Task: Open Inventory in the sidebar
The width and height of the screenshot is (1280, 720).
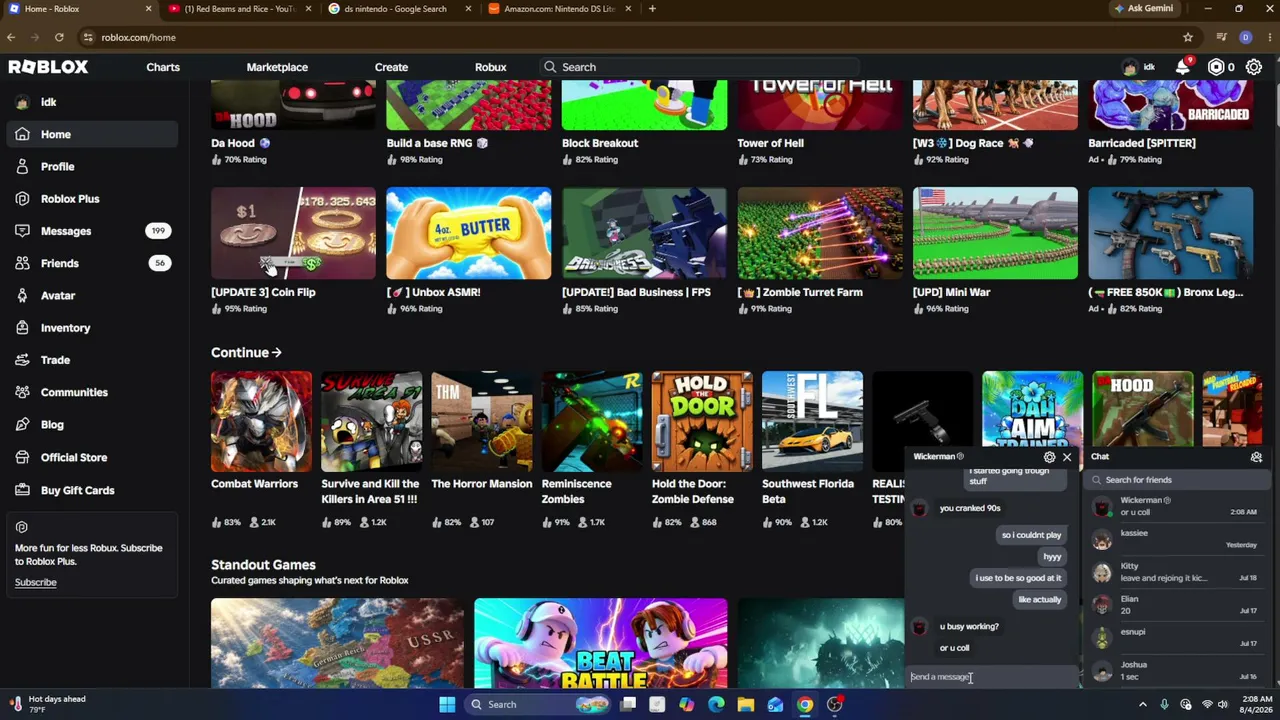Action: [90, 328]
